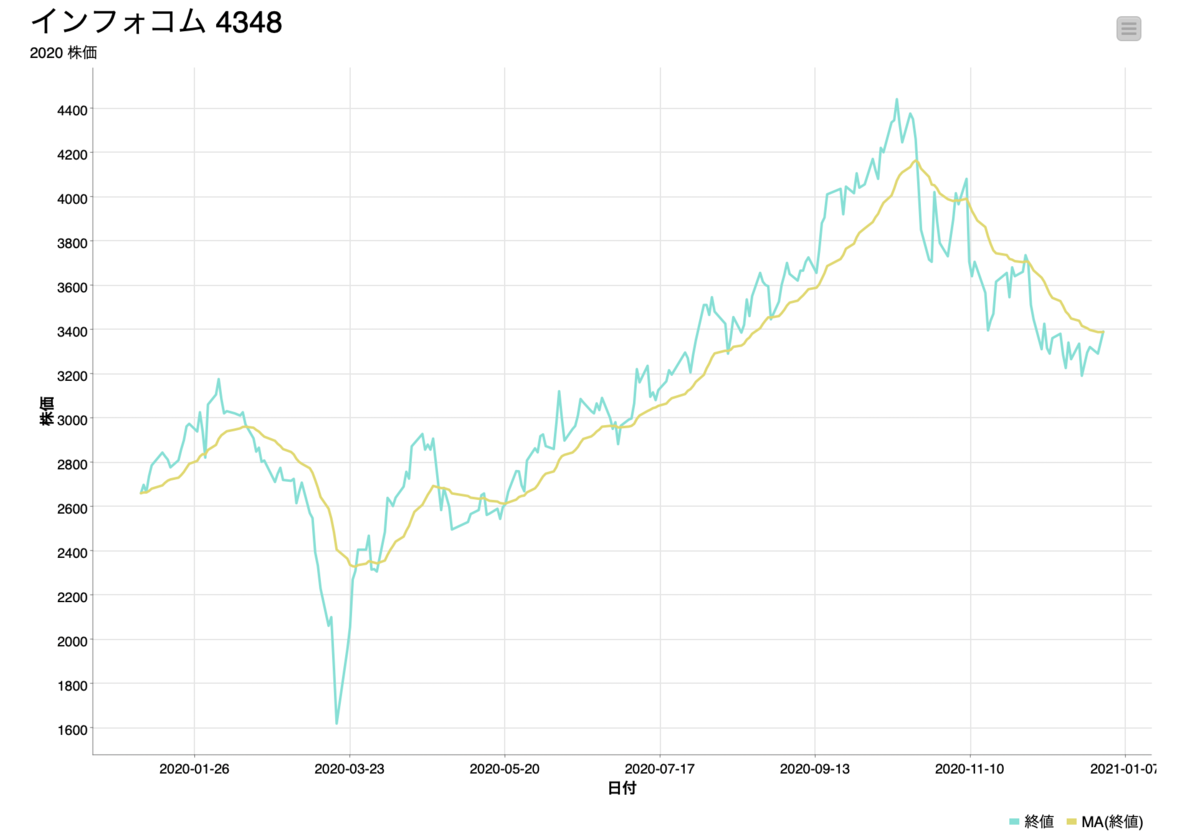Screen dimensions: 1200x834
Task: Click the y-axis title 株価
Action: (x=47, y=410)
